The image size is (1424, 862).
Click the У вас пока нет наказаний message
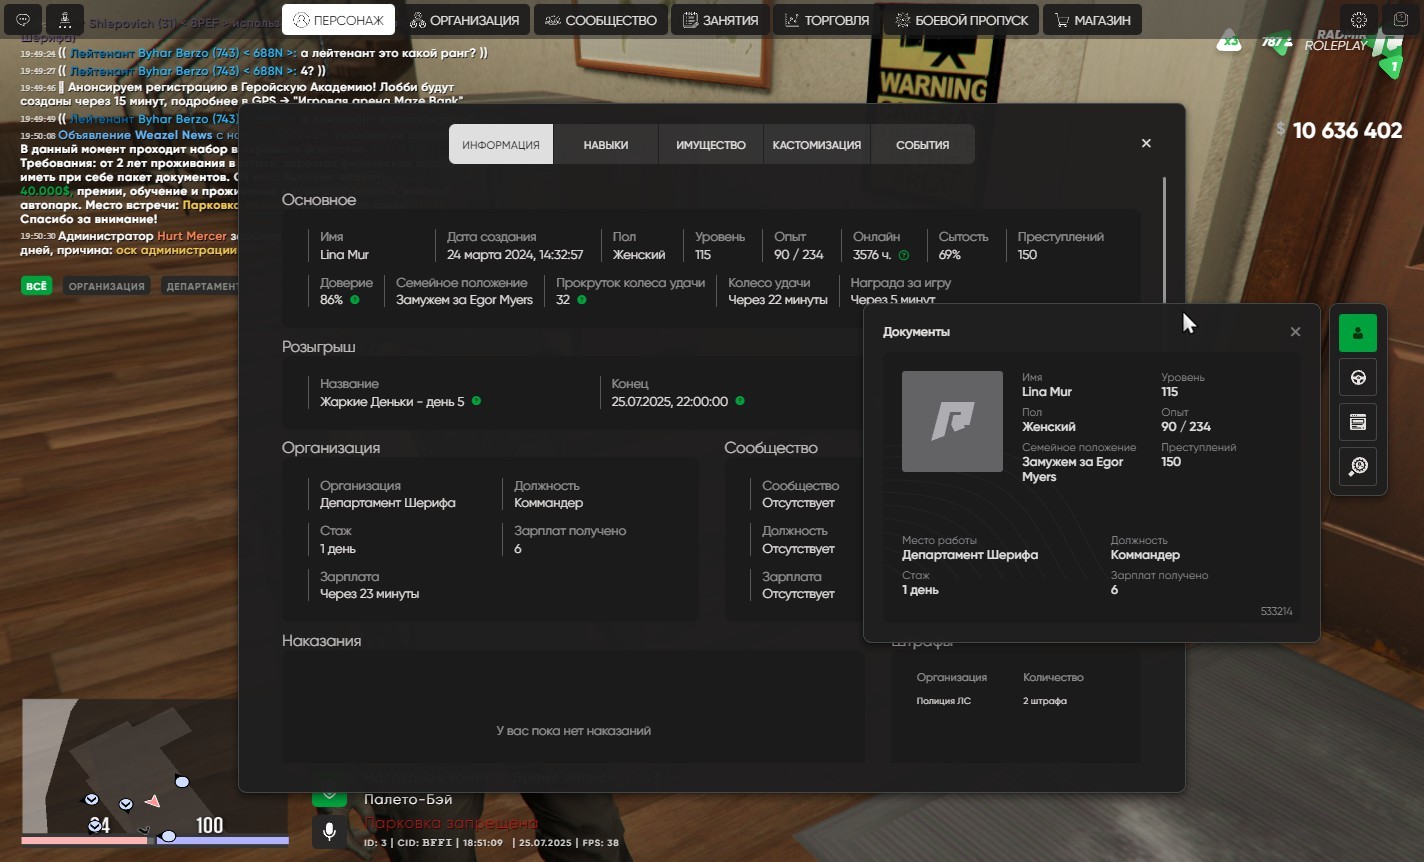573,731
